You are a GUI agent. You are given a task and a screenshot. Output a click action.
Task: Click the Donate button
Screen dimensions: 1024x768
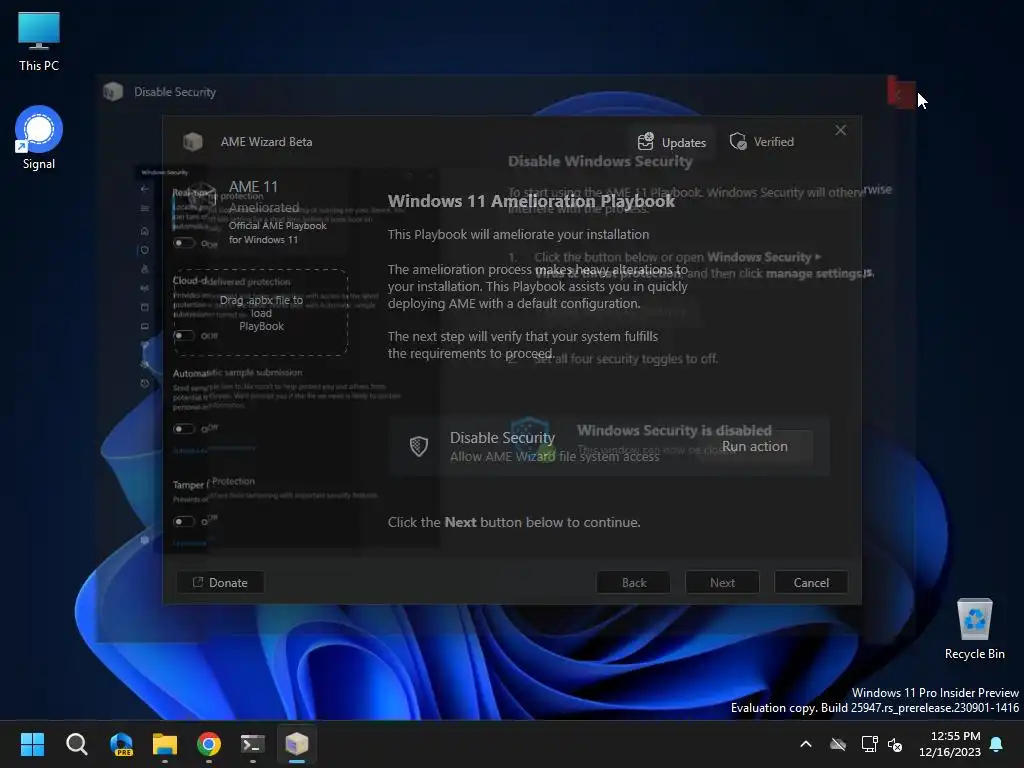pos(221,582)
